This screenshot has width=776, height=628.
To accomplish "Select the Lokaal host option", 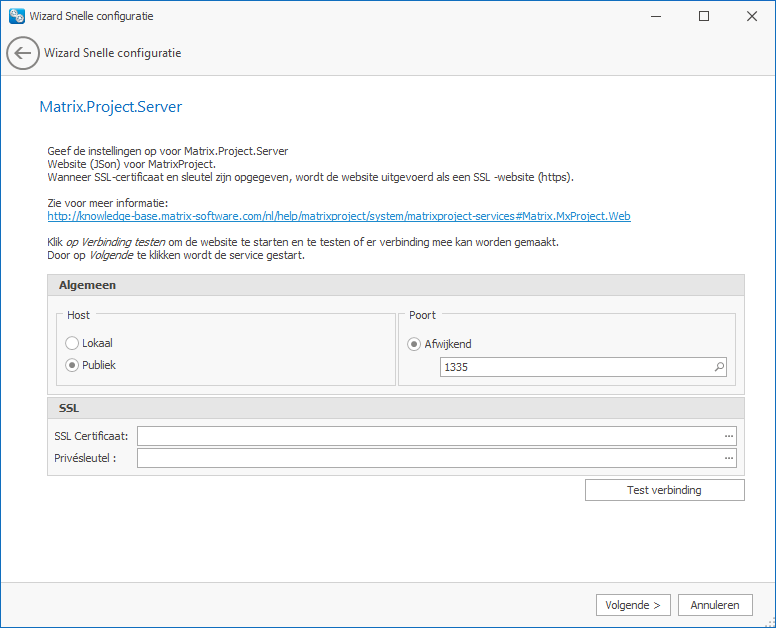I will (72, 343).
